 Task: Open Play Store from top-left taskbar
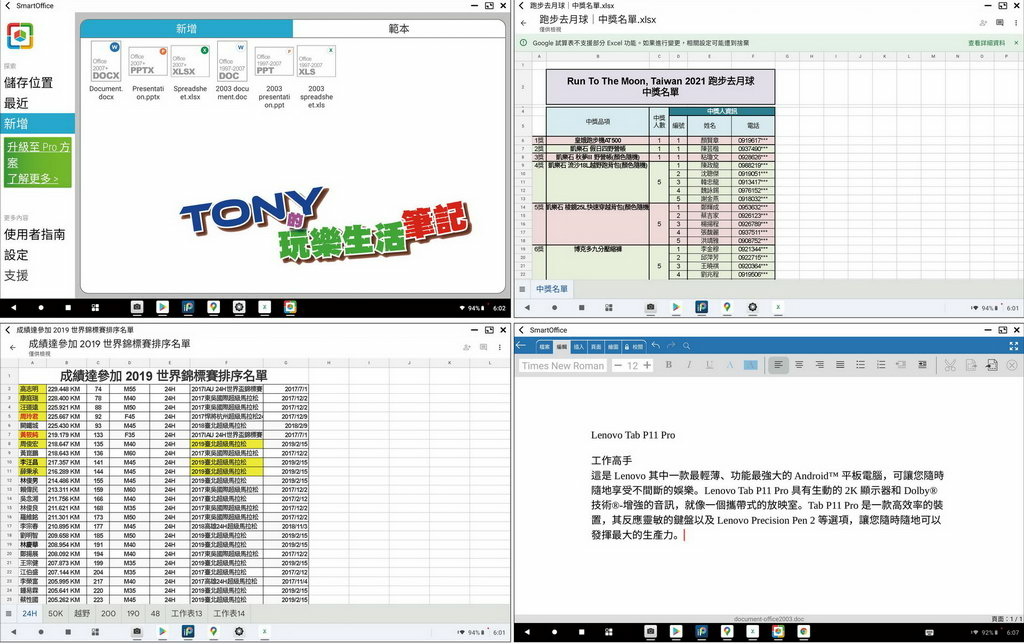(162, 307)
